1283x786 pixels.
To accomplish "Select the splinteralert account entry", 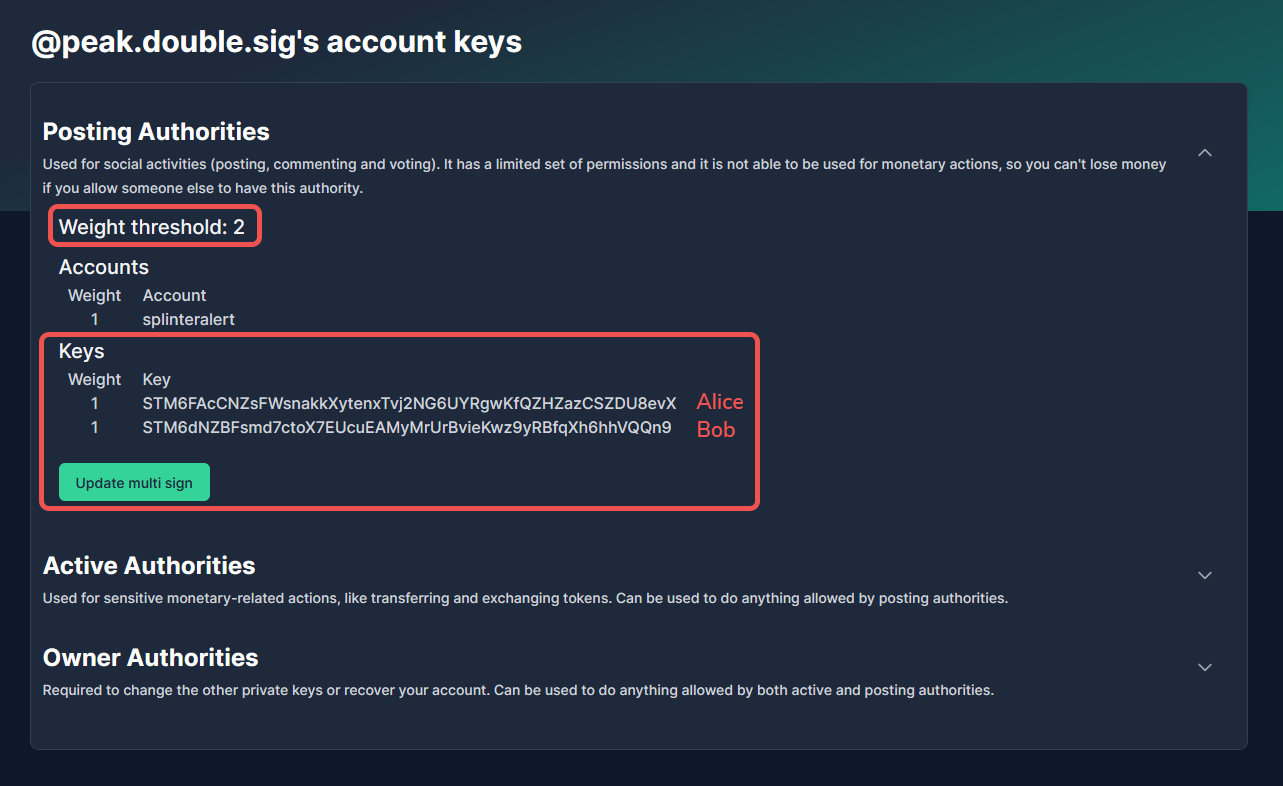I will 189,319.
